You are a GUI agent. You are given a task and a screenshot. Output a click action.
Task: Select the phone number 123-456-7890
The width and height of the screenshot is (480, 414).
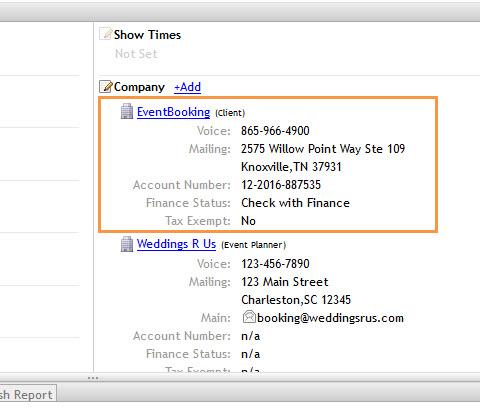(x=275, y=264)
